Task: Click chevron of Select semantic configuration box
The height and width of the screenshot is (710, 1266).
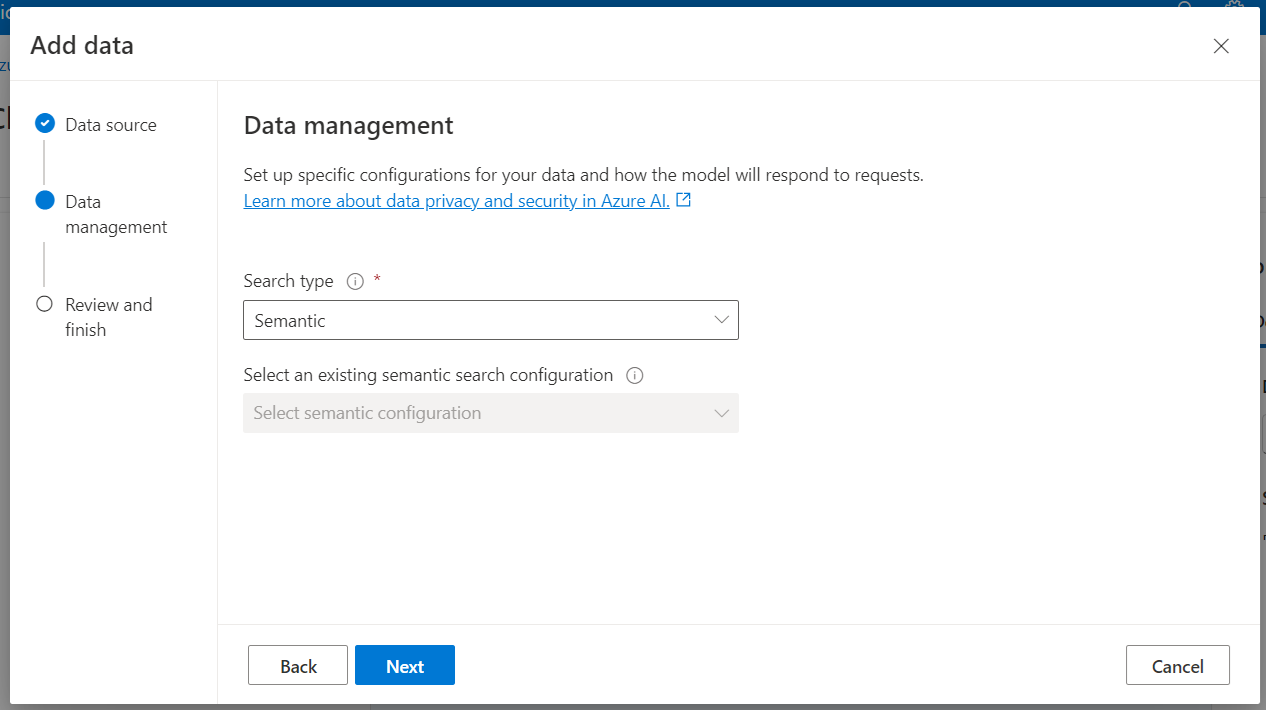Action: pos(722,413)
